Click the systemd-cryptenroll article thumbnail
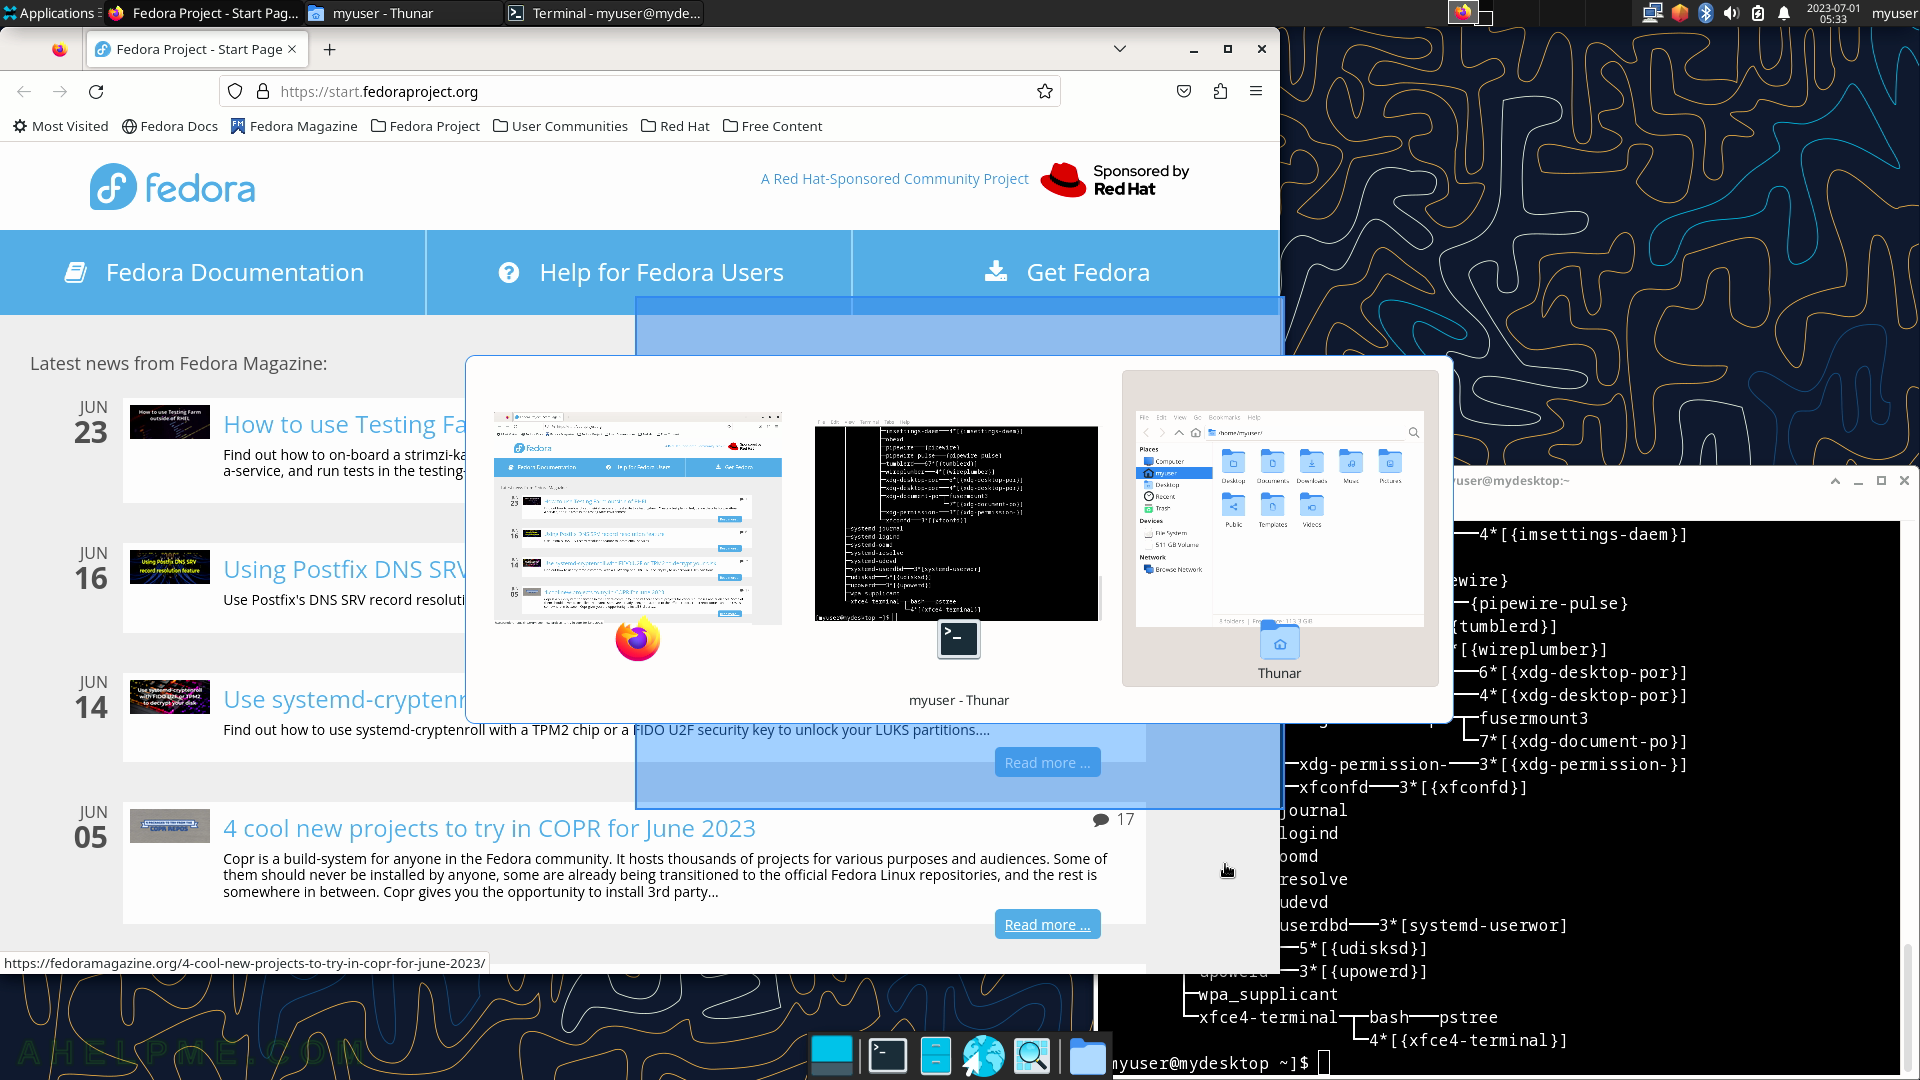Image resolution: width=1920 pixels, height=1080 pixels. [x=170, y=696]
